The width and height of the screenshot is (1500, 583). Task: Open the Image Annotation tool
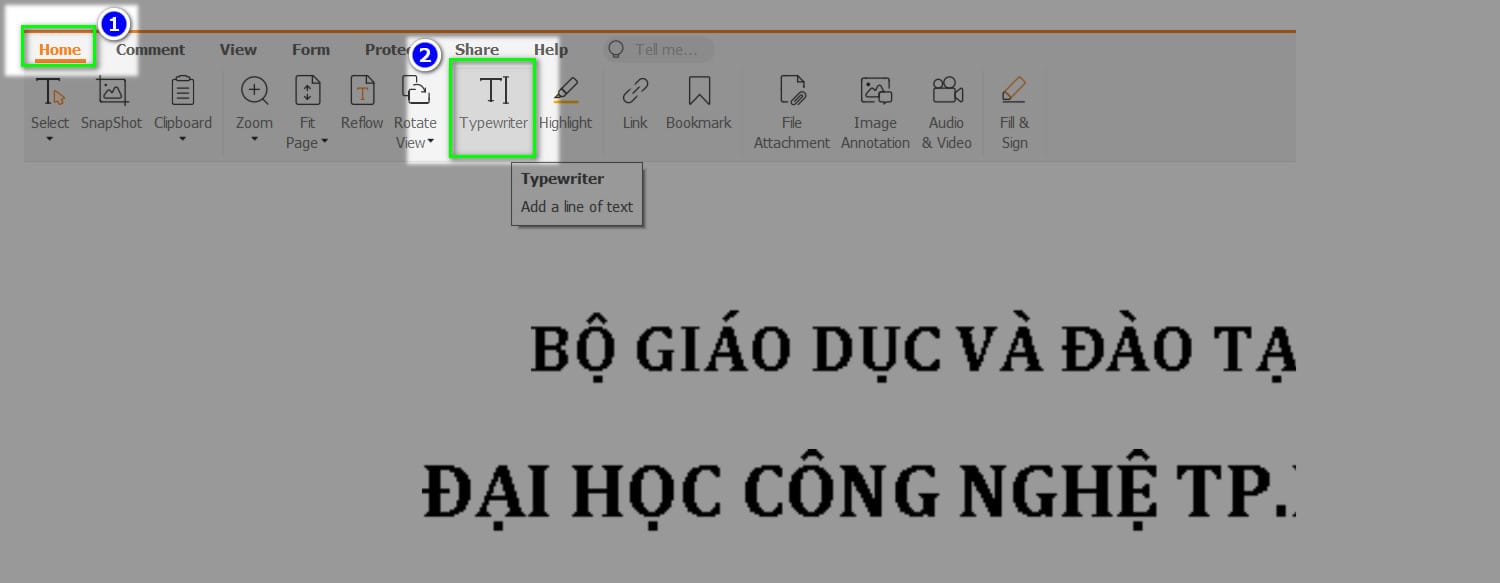click(875, 113)
